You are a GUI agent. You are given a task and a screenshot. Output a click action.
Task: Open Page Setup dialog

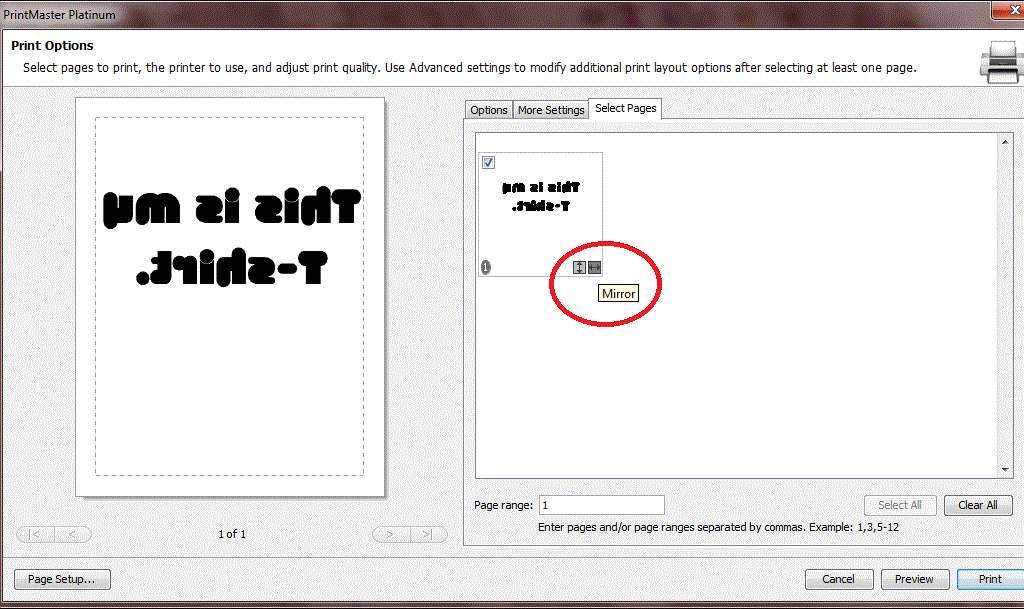[61, 579]
